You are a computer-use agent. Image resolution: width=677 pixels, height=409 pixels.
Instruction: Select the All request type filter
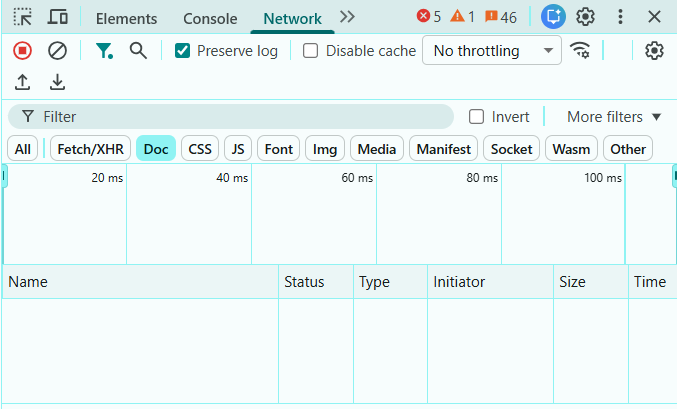pos(22,149)
